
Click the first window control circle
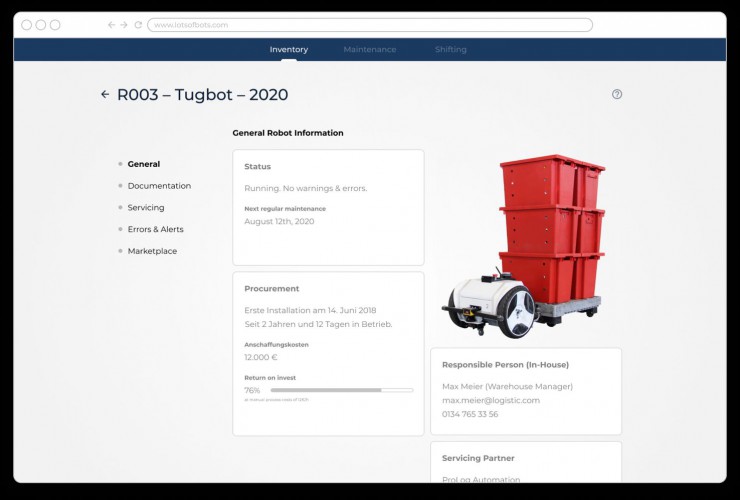pyautogui.click(x=27, y=25)
